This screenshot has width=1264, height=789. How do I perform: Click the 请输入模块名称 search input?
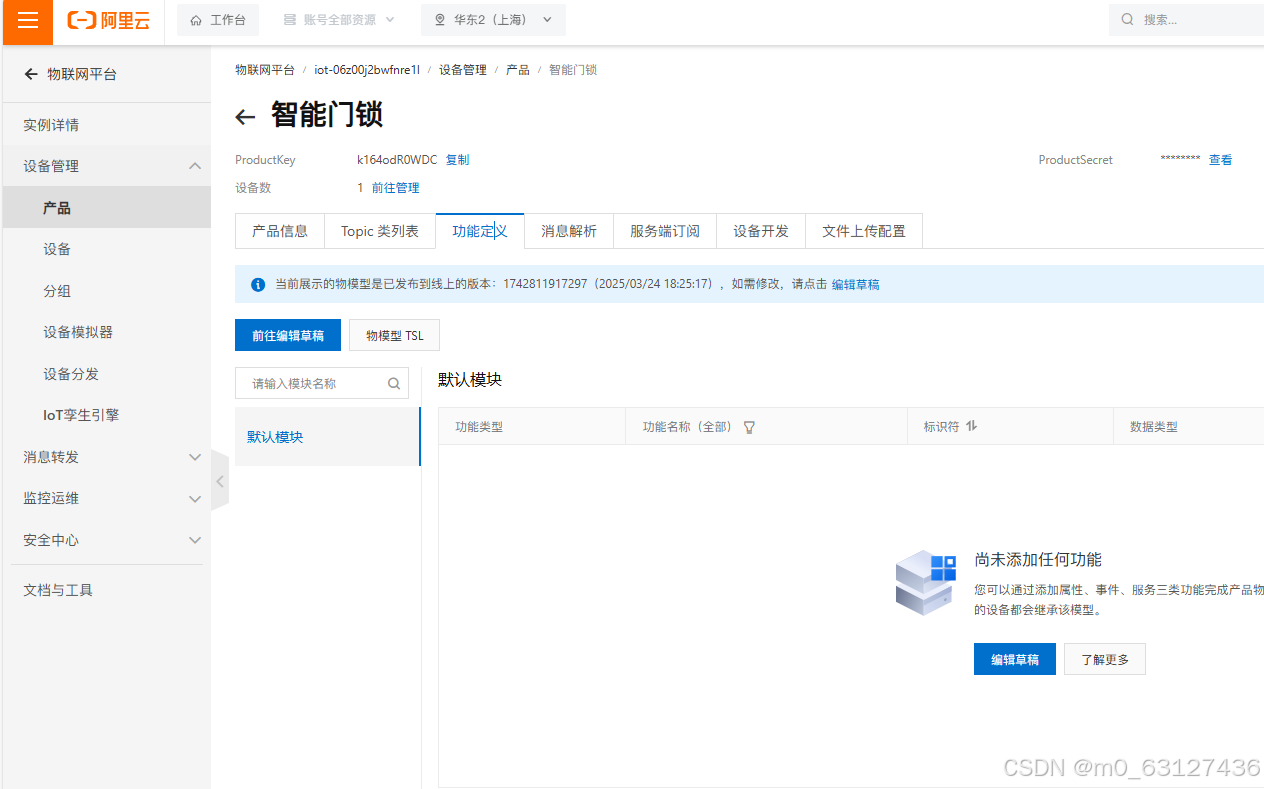tap(310, 383)
